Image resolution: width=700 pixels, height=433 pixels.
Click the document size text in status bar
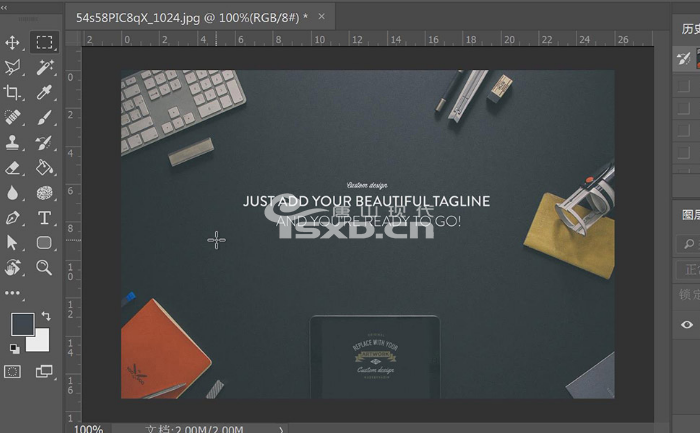point(194,429)
